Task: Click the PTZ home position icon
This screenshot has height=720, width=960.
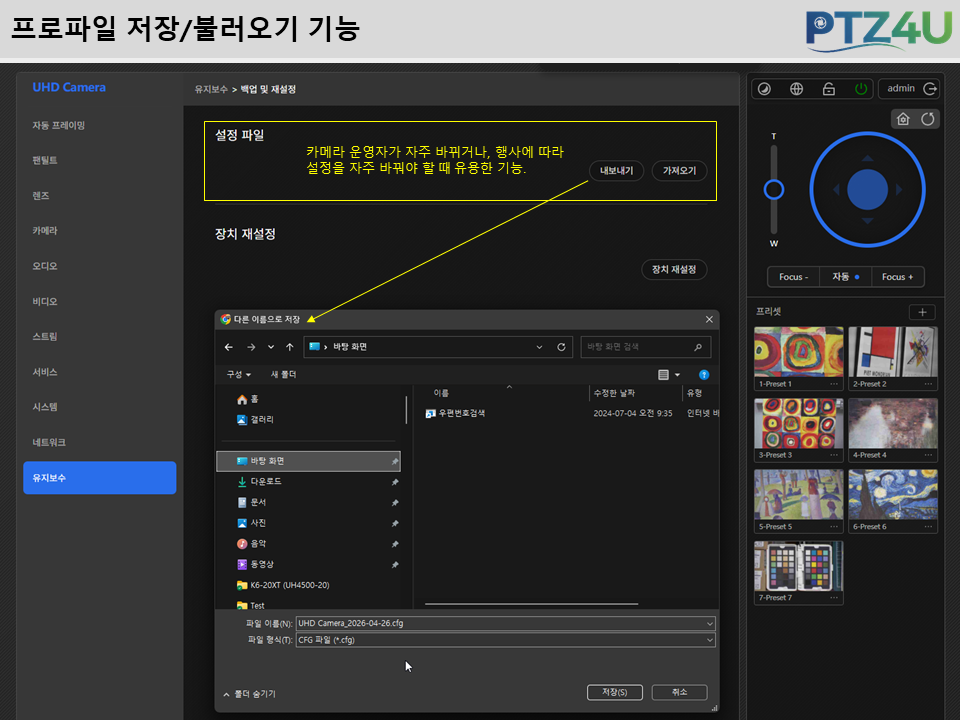Action: coord(903,119)
